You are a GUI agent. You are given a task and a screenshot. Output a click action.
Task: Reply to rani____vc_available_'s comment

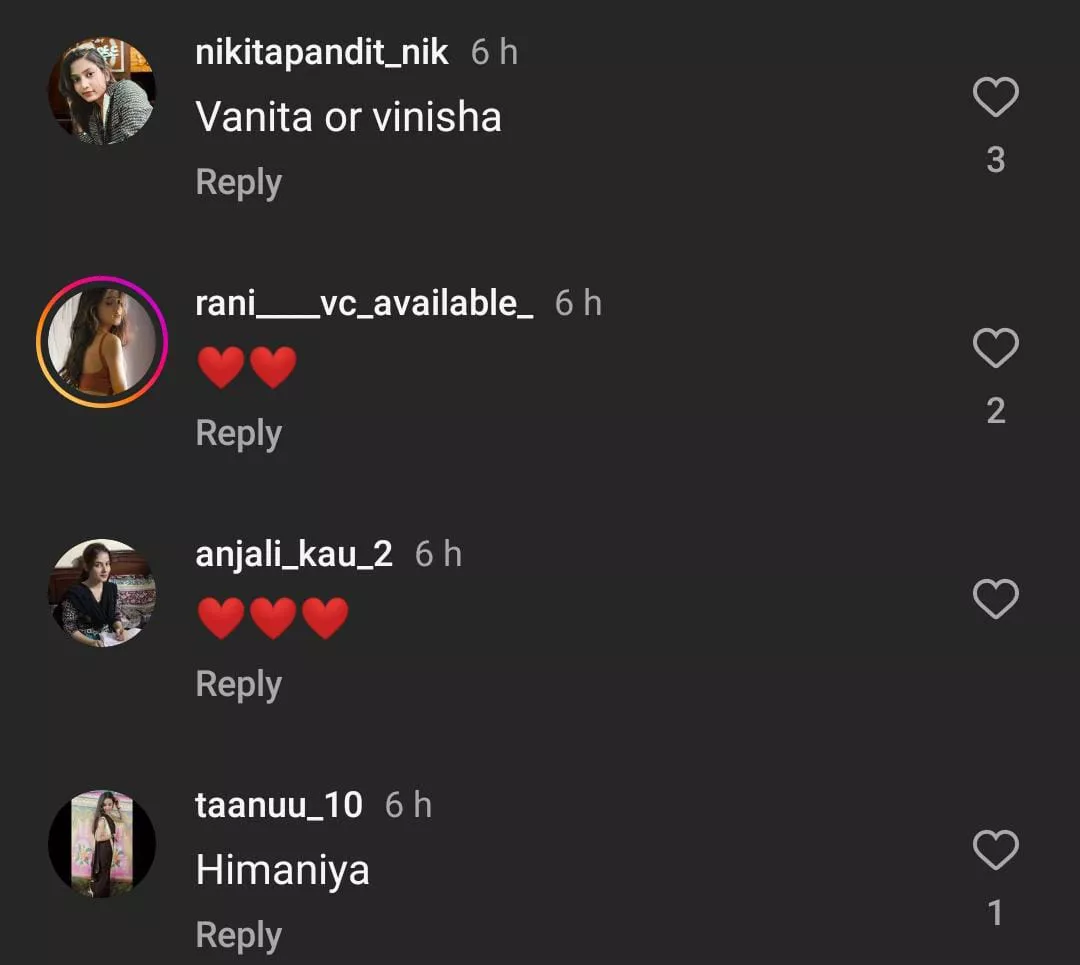point(238,433)
